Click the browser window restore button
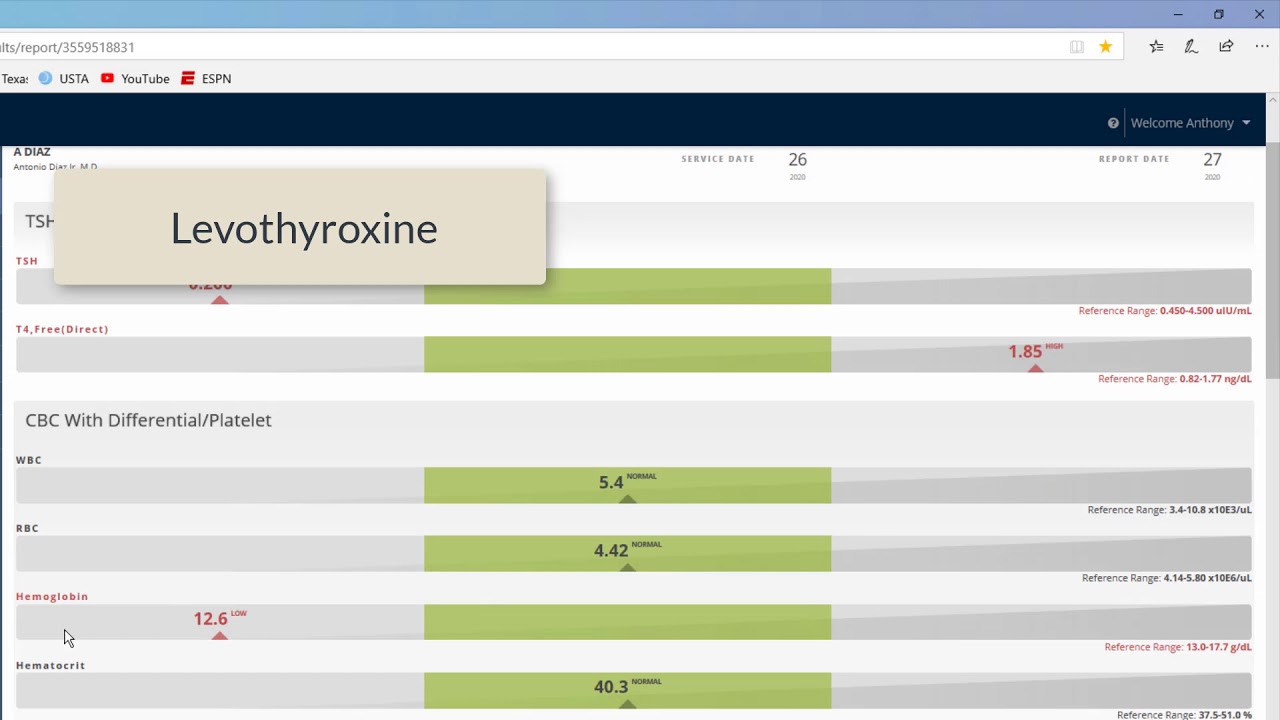The image size is (1280, 720). (x=1218, y=14)
